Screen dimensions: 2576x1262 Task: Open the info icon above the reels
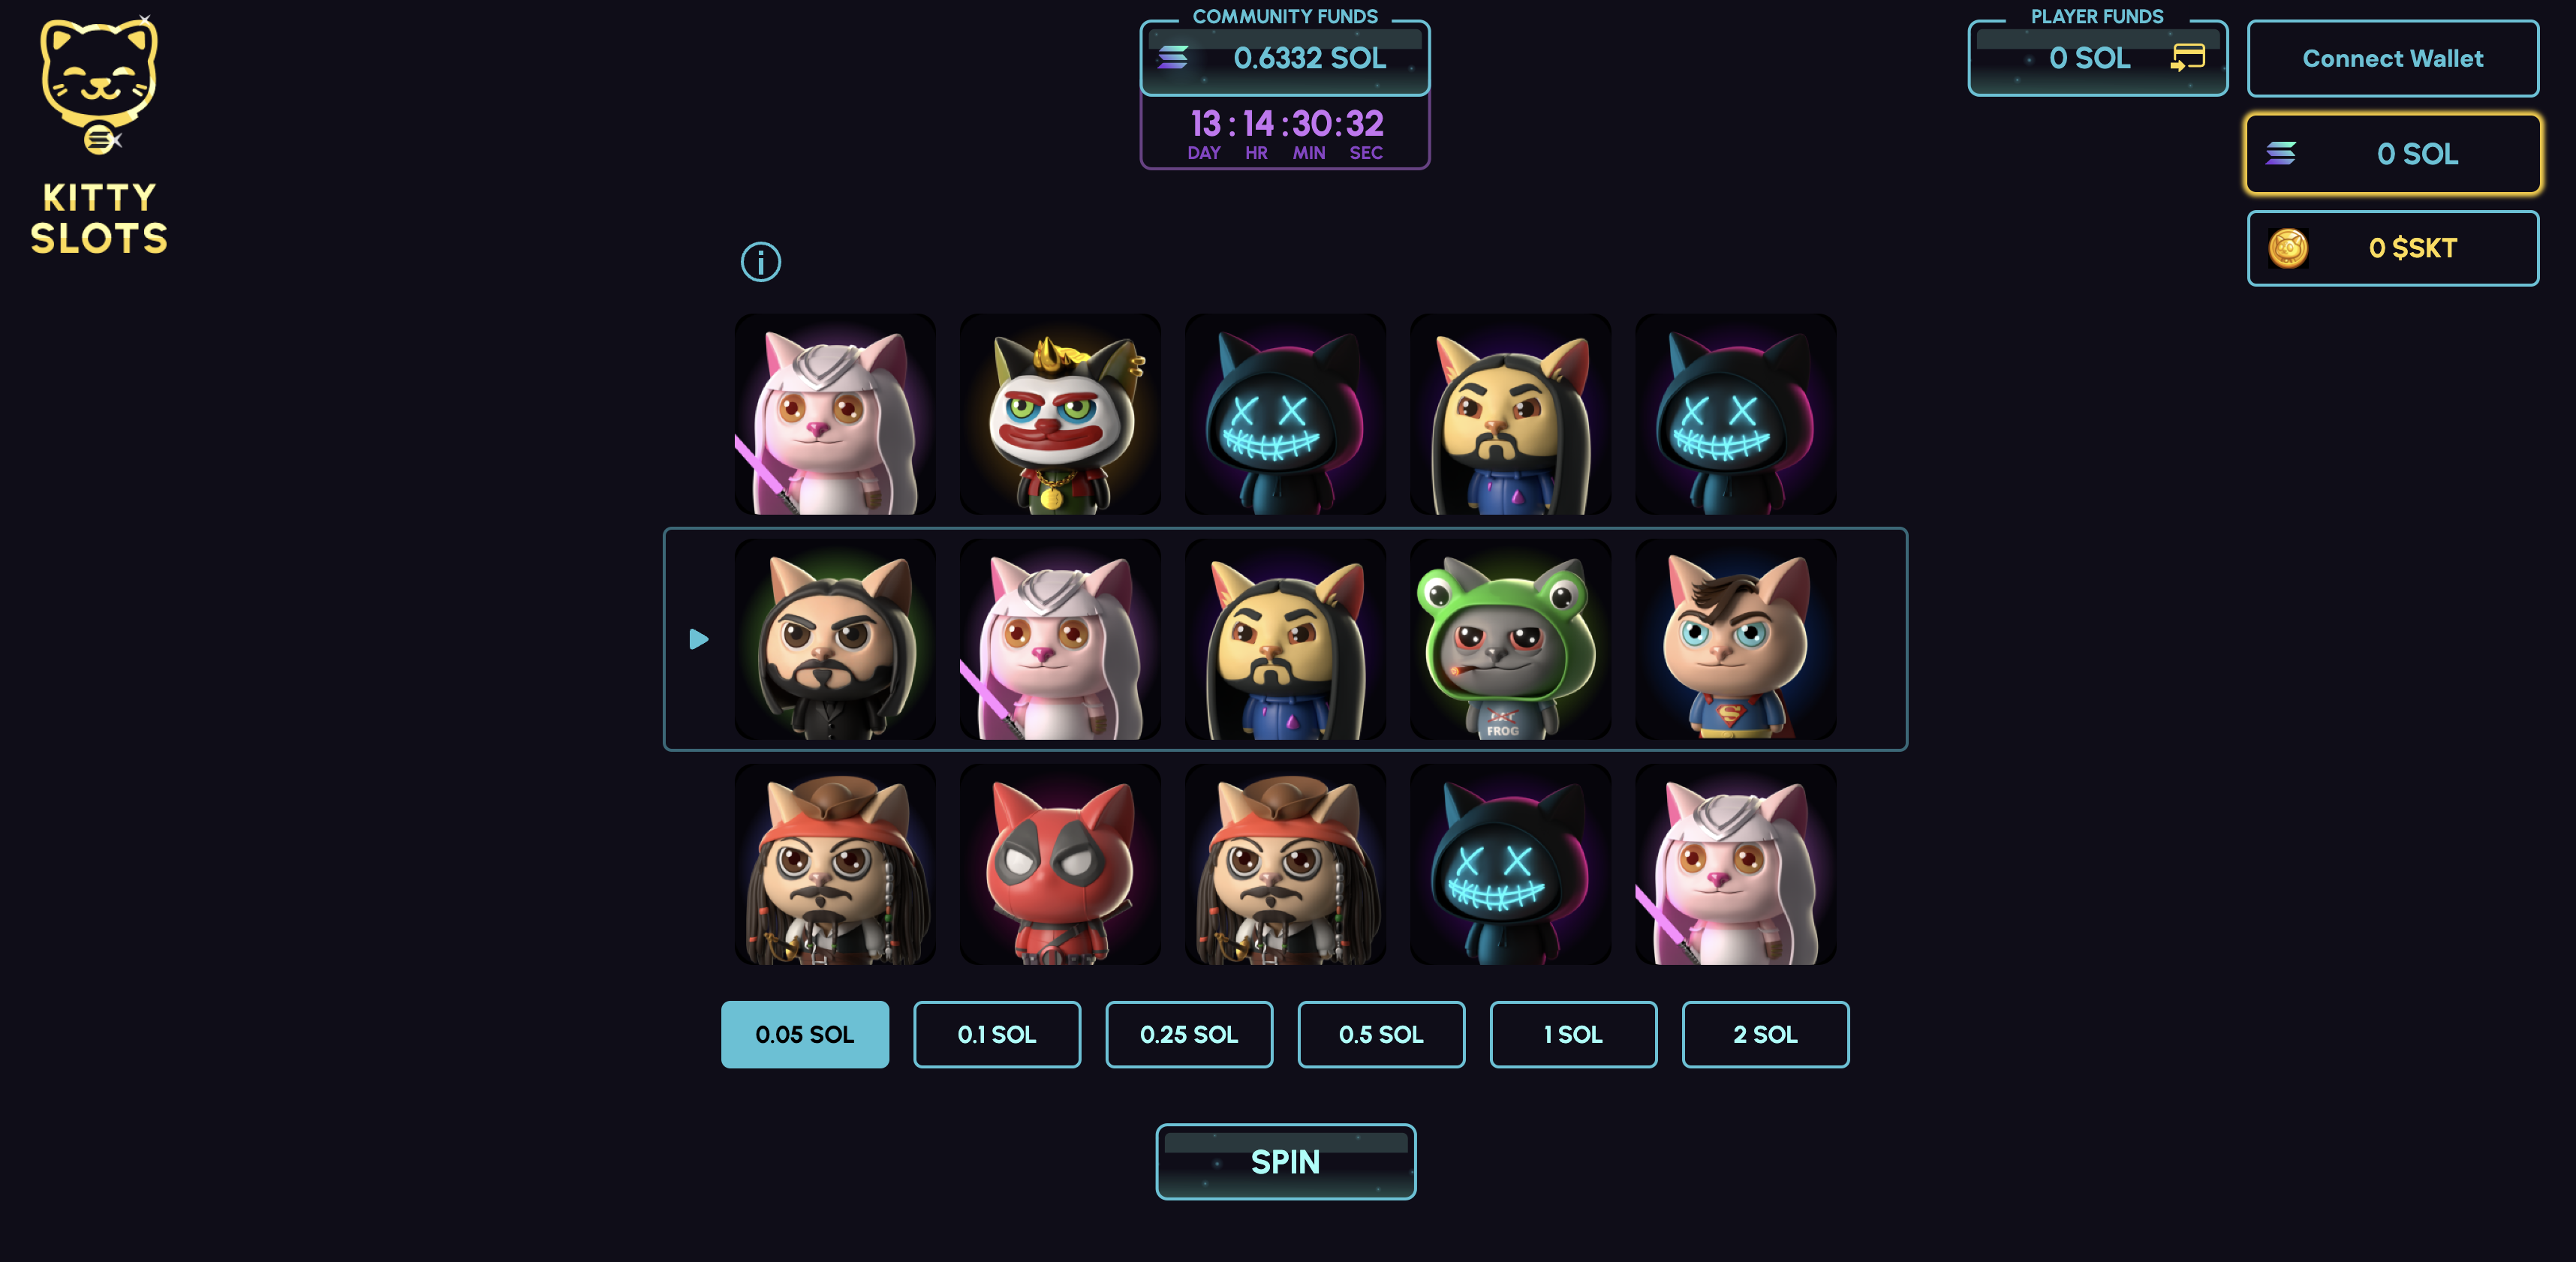pyautogui.click(x=760, y=262)
